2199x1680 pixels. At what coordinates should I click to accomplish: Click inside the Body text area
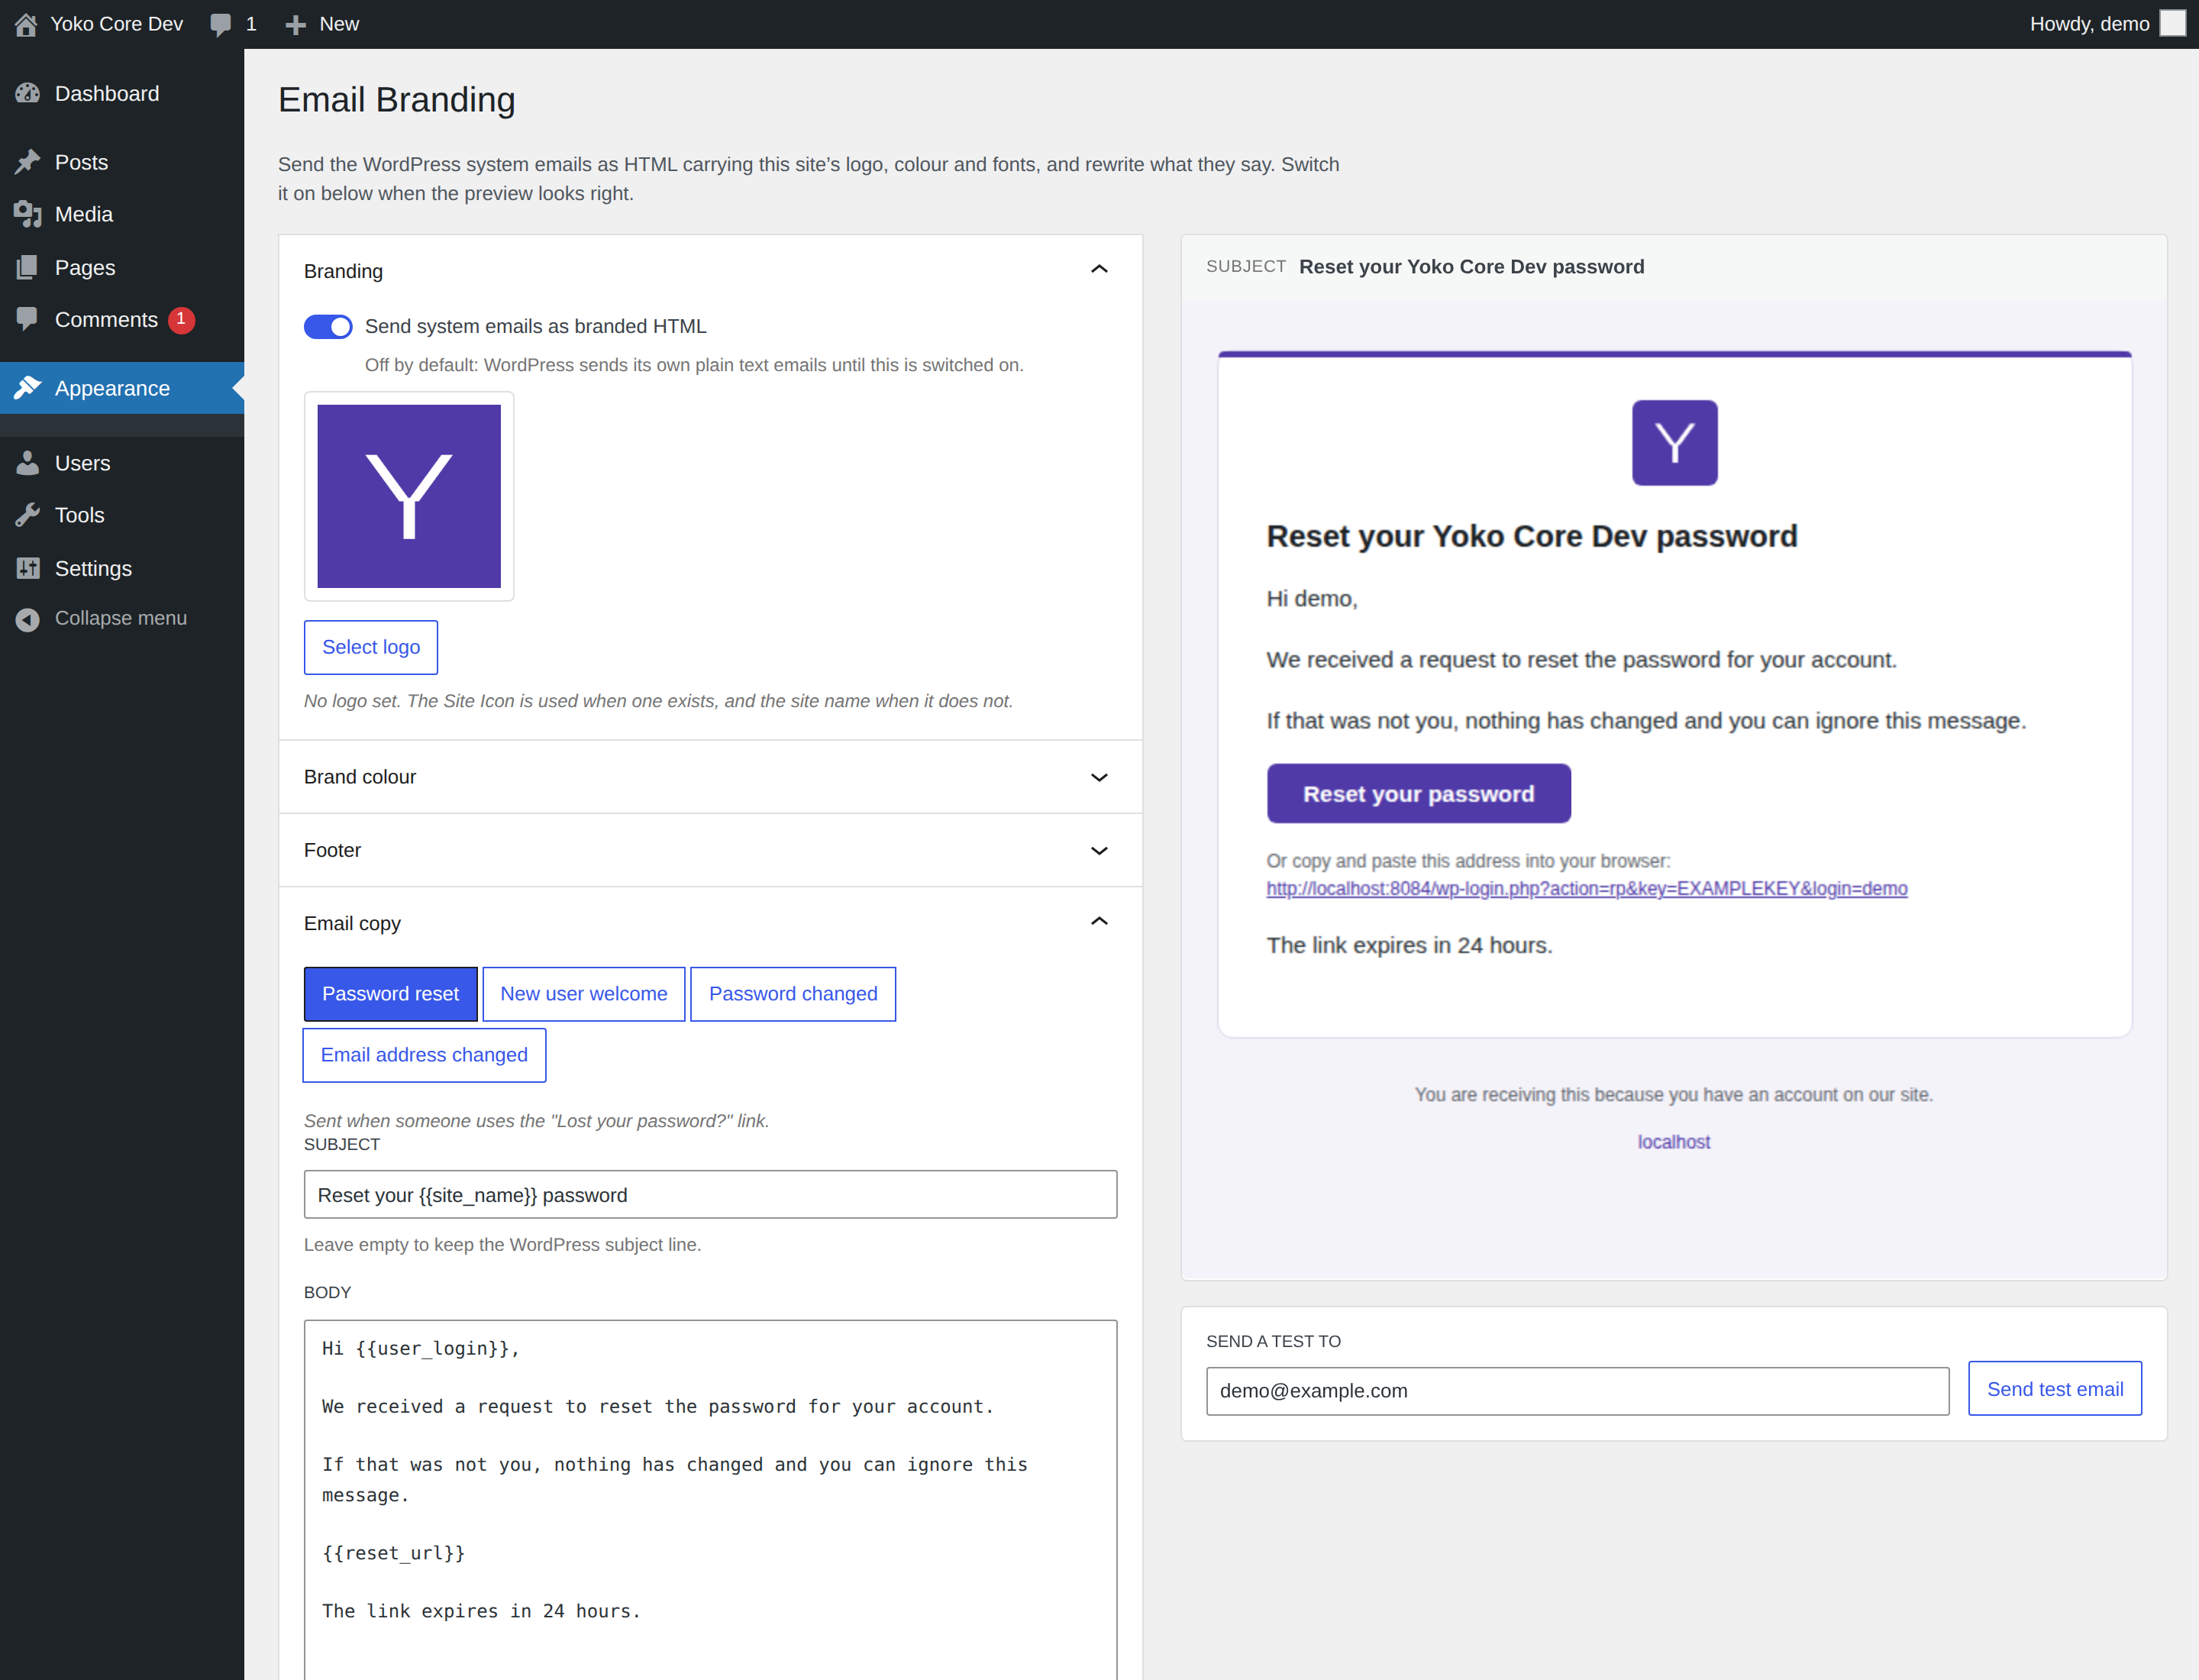[710, 1500]
